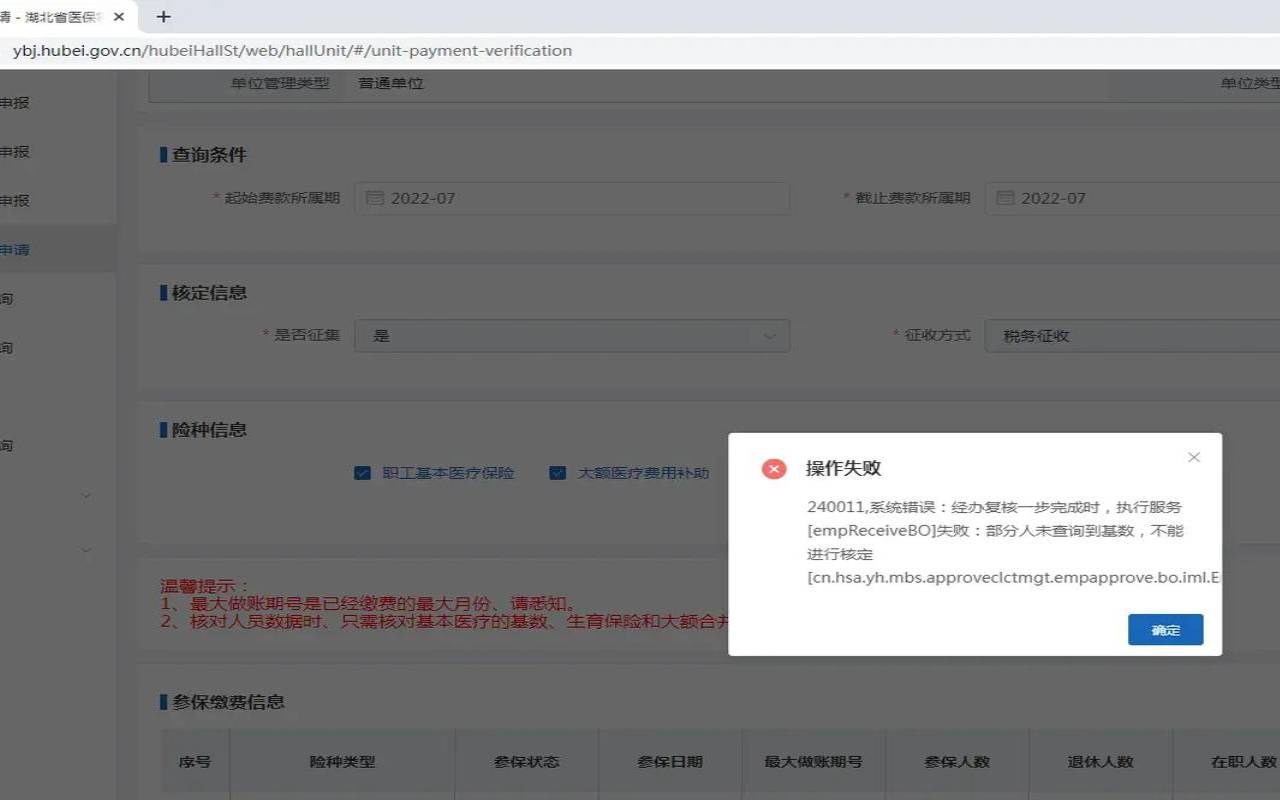Viewport: 1280px width, 800px height.
Task: Click calendar icon in 起始费款所属期 field
Action: tap(375, 198)
